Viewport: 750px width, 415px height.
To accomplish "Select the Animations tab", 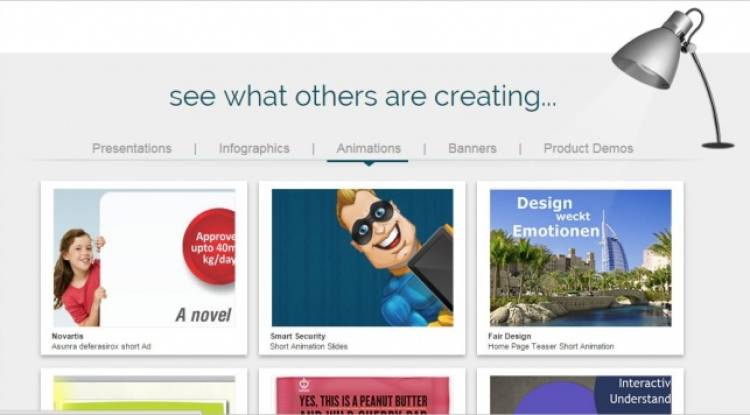I will coord(368,148).
